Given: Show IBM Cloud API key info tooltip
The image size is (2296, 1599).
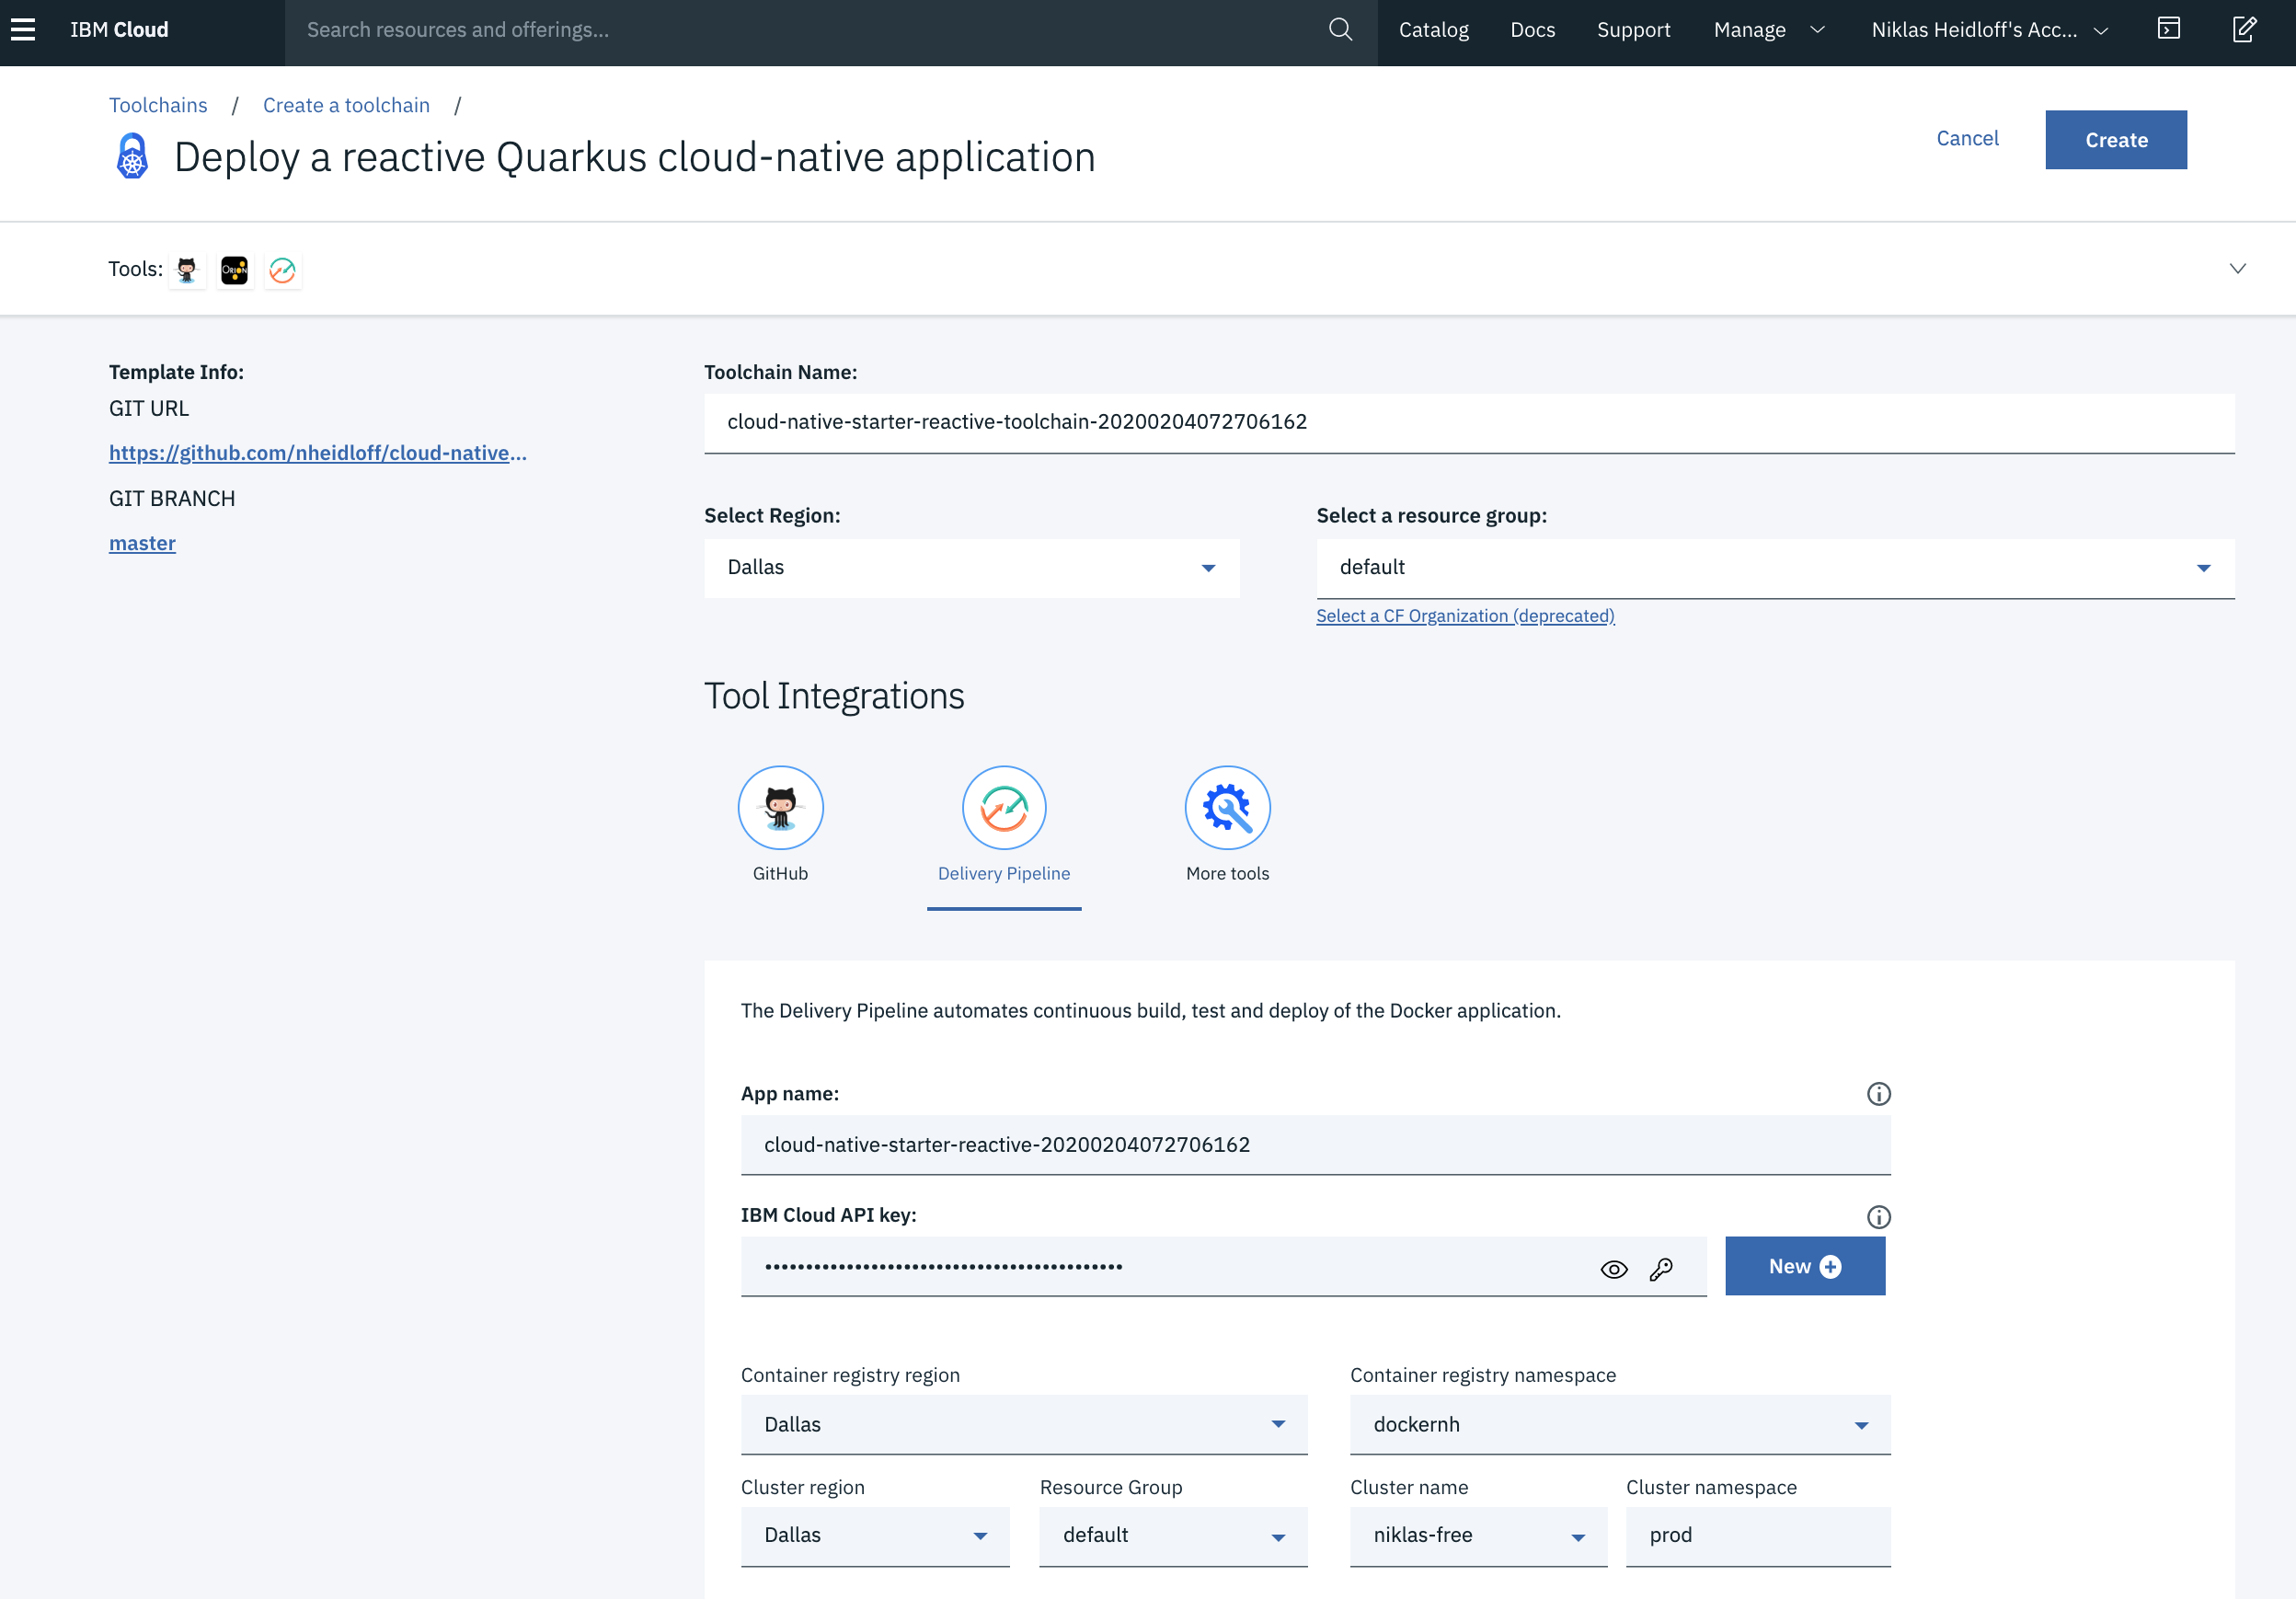Looking at the screenshot, I should click(x=1878, y=1217).
